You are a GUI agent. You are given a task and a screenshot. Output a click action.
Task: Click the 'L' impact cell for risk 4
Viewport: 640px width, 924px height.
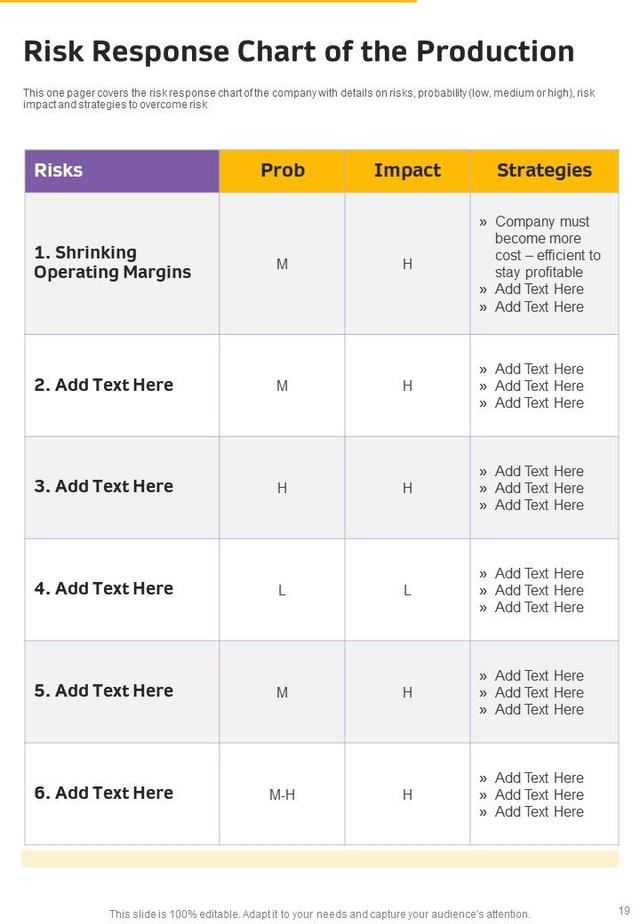point(407,591)
